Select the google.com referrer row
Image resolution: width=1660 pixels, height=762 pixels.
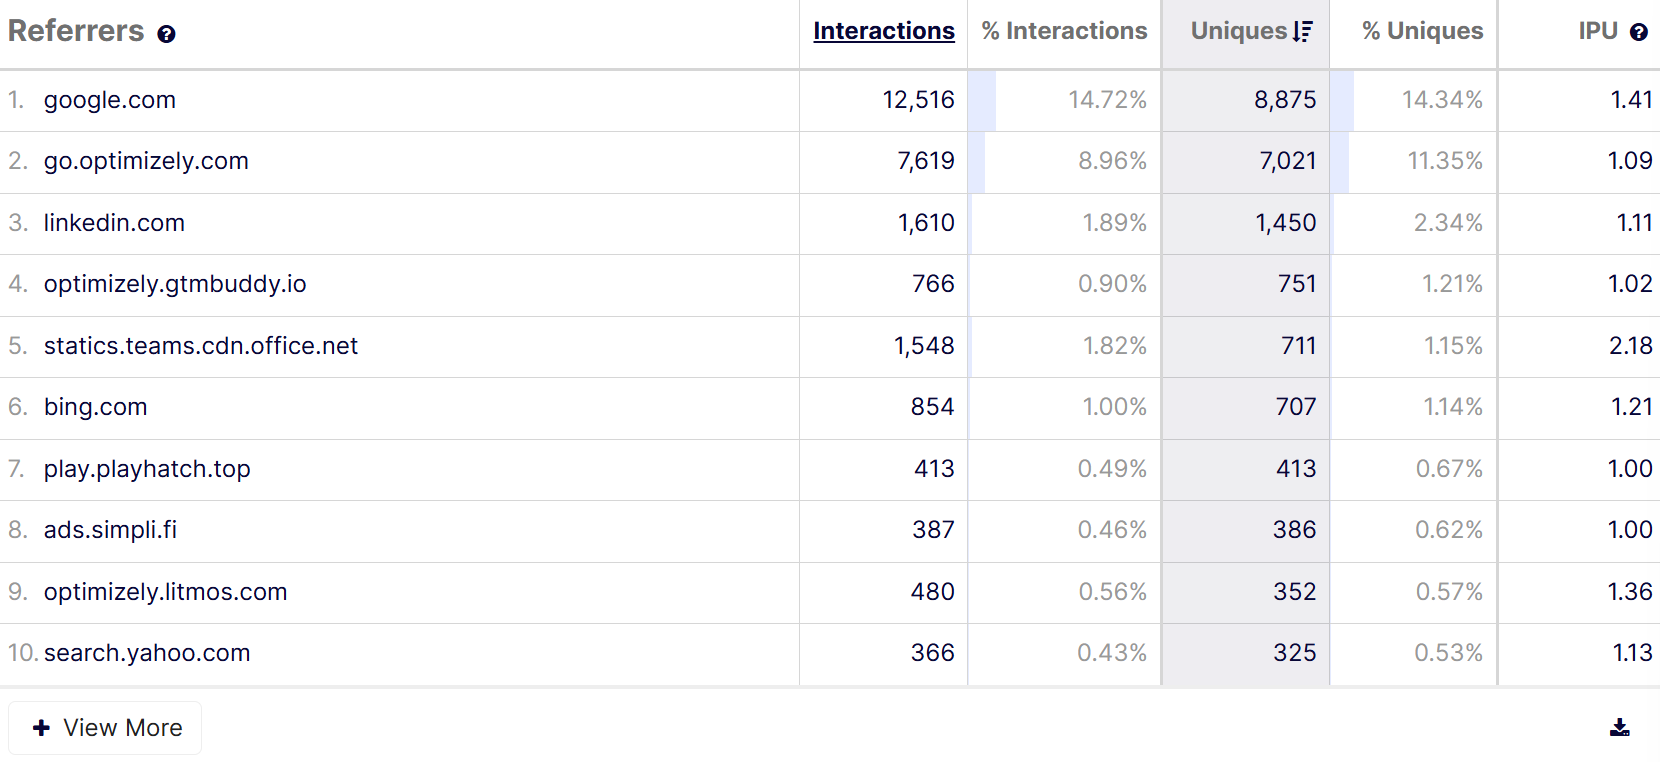[x=110, y=100]
